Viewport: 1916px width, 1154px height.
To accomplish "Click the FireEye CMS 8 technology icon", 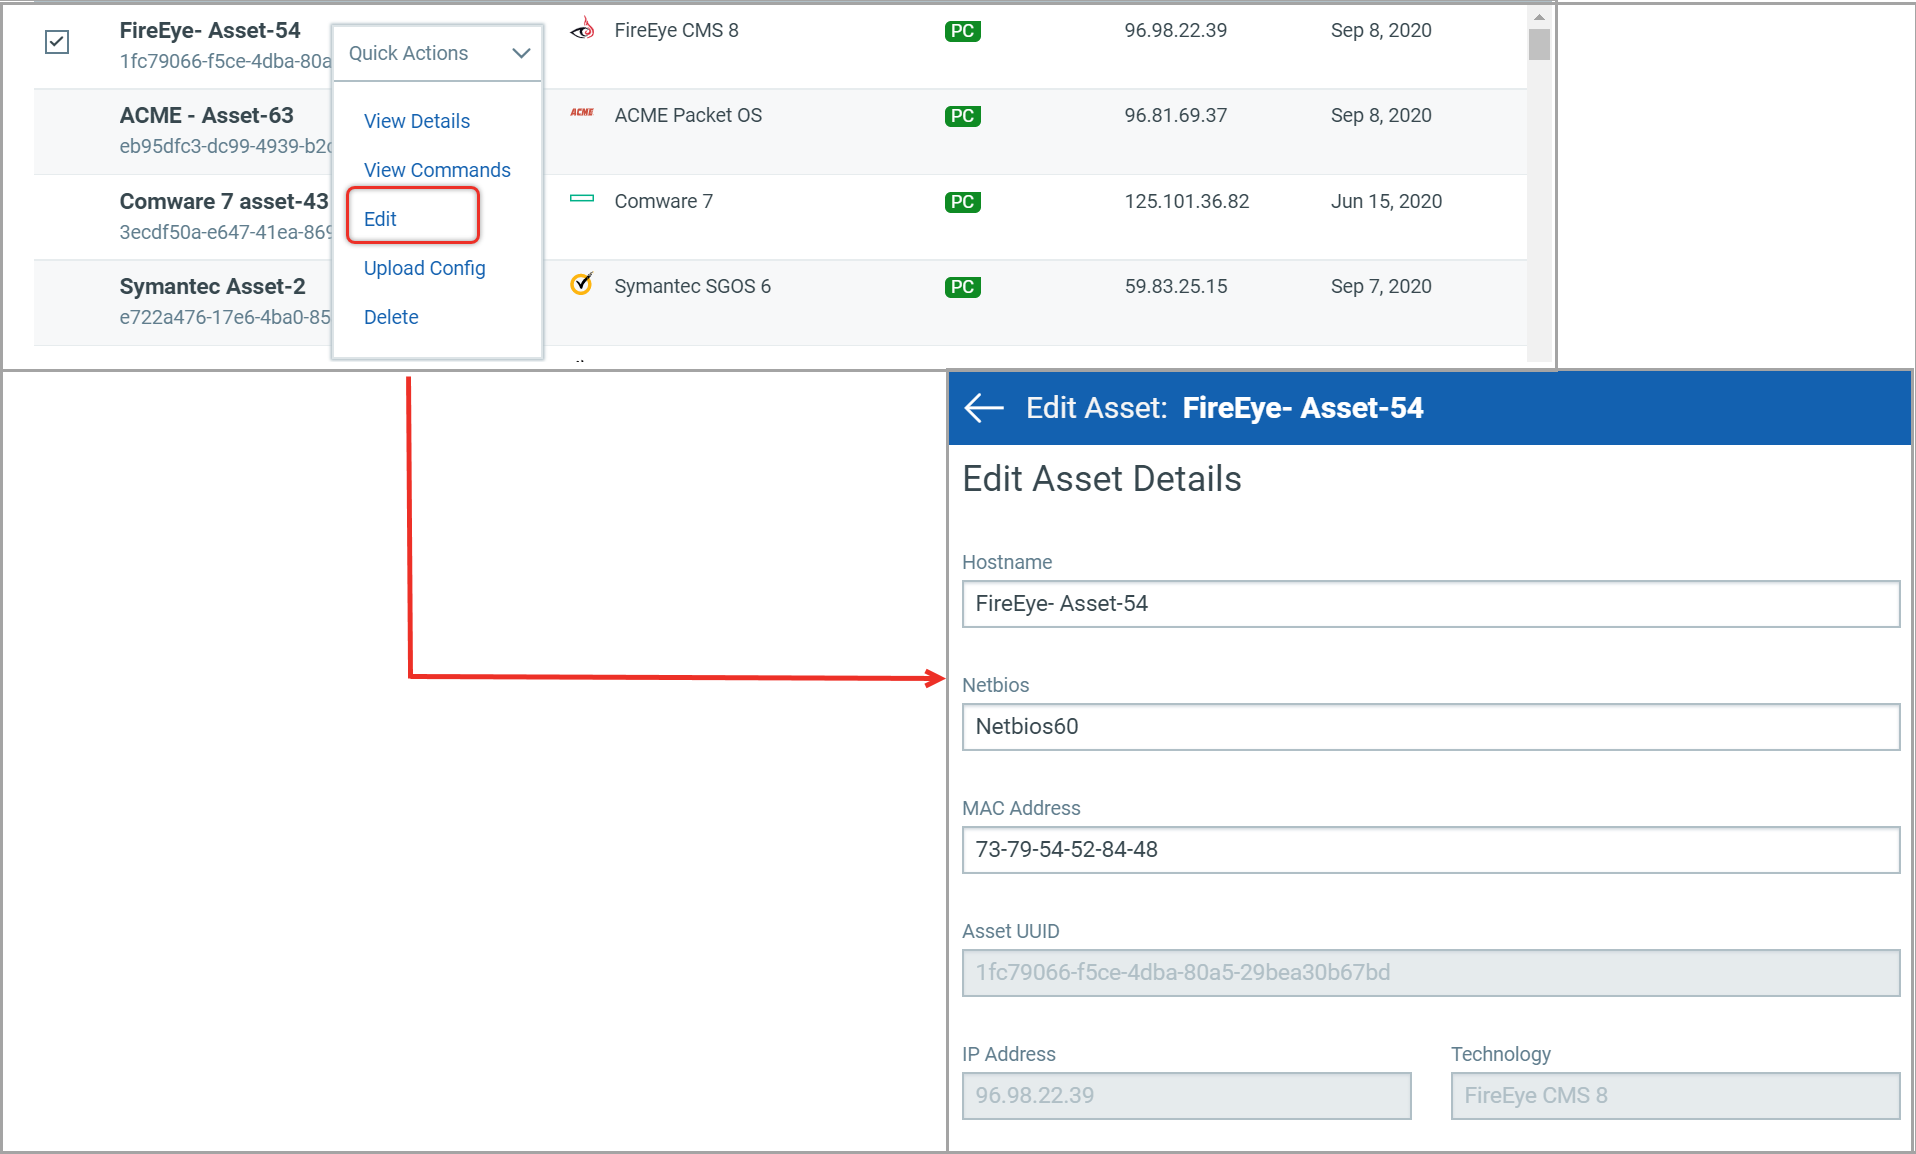I will pos(582,29).
